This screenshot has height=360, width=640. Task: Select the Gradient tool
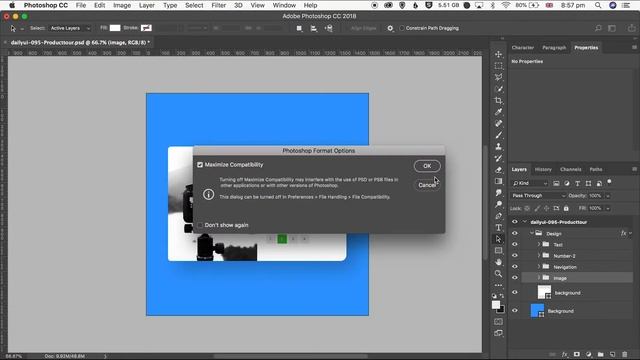498,181
